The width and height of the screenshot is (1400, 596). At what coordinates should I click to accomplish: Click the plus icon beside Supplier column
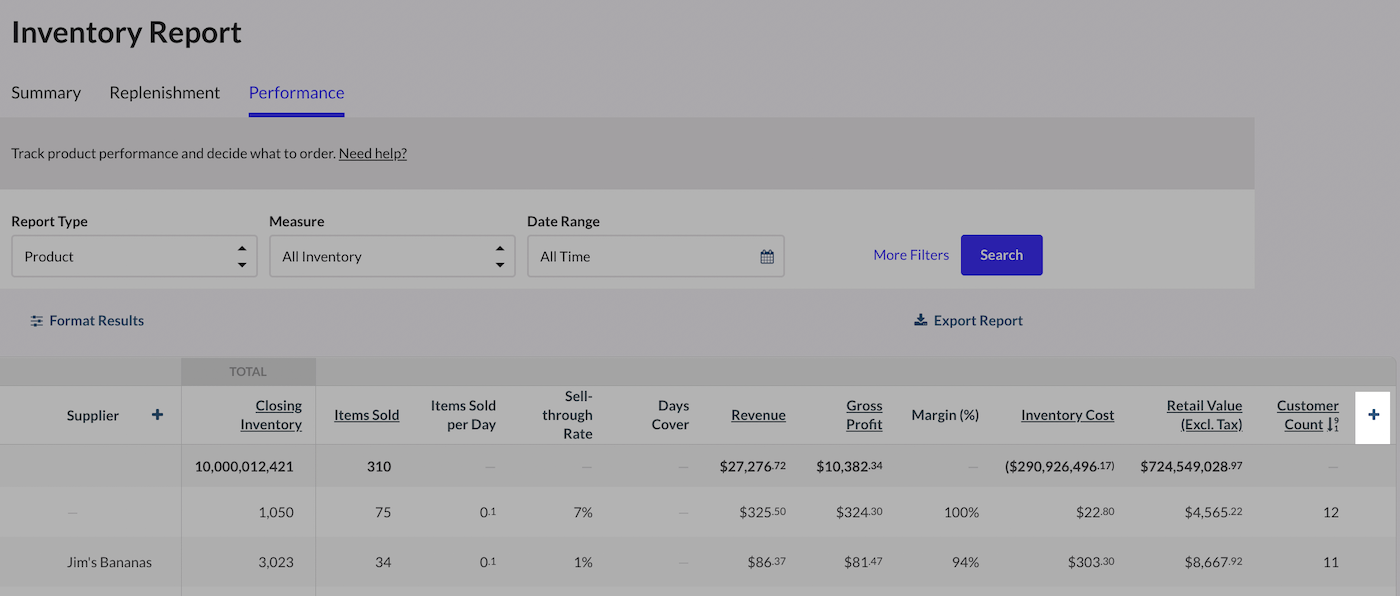pyautogui.click(x=157, y=415)
